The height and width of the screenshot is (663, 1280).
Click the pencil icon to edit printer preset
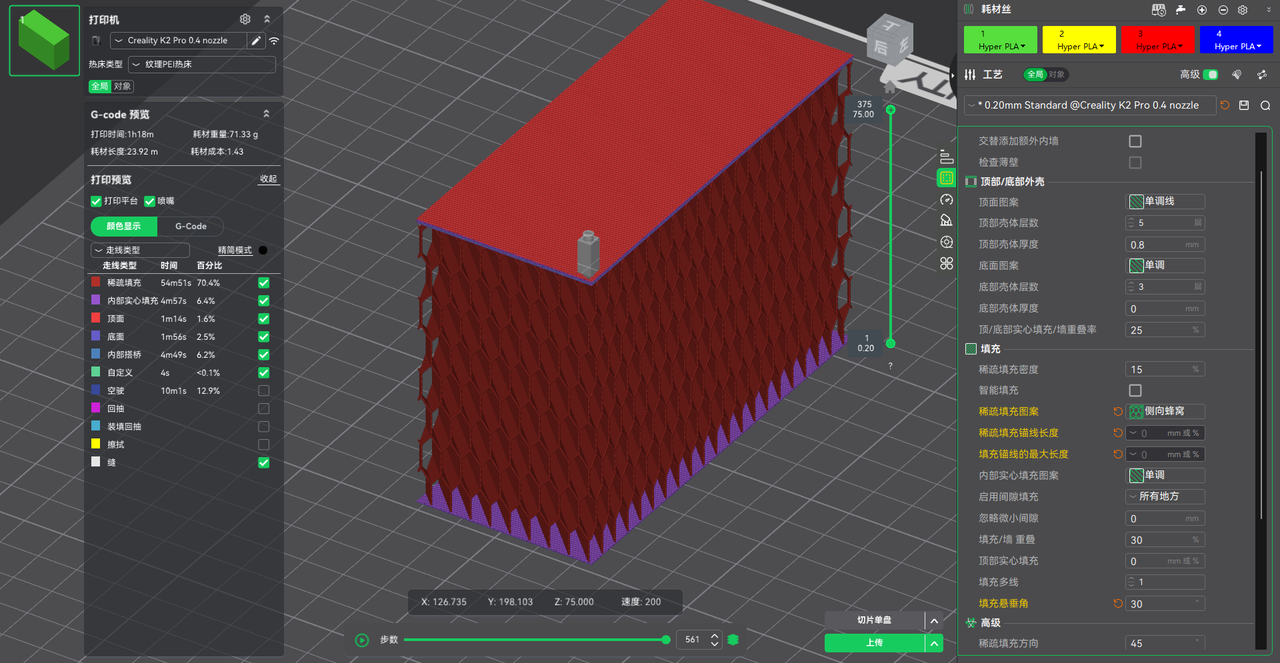pos(256,41)
